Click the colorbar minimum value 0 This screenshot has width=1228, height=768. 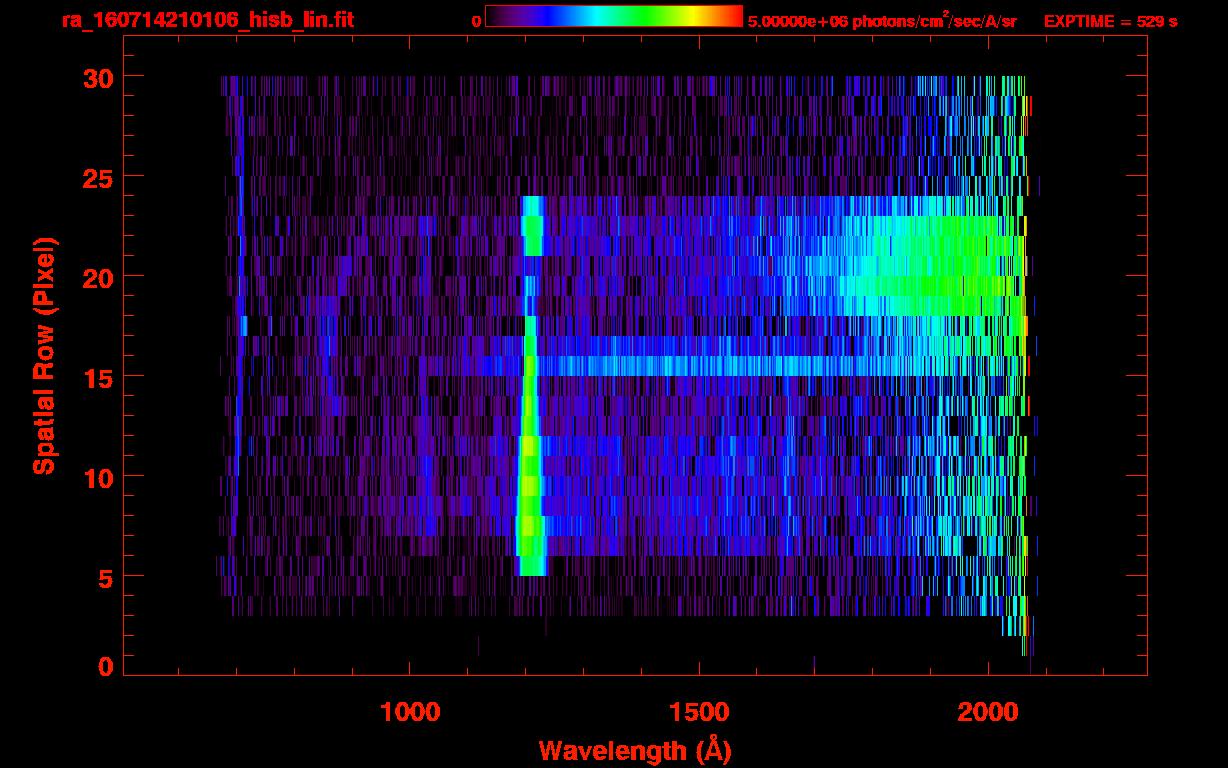pyautogui.click(x=476, y=21)
